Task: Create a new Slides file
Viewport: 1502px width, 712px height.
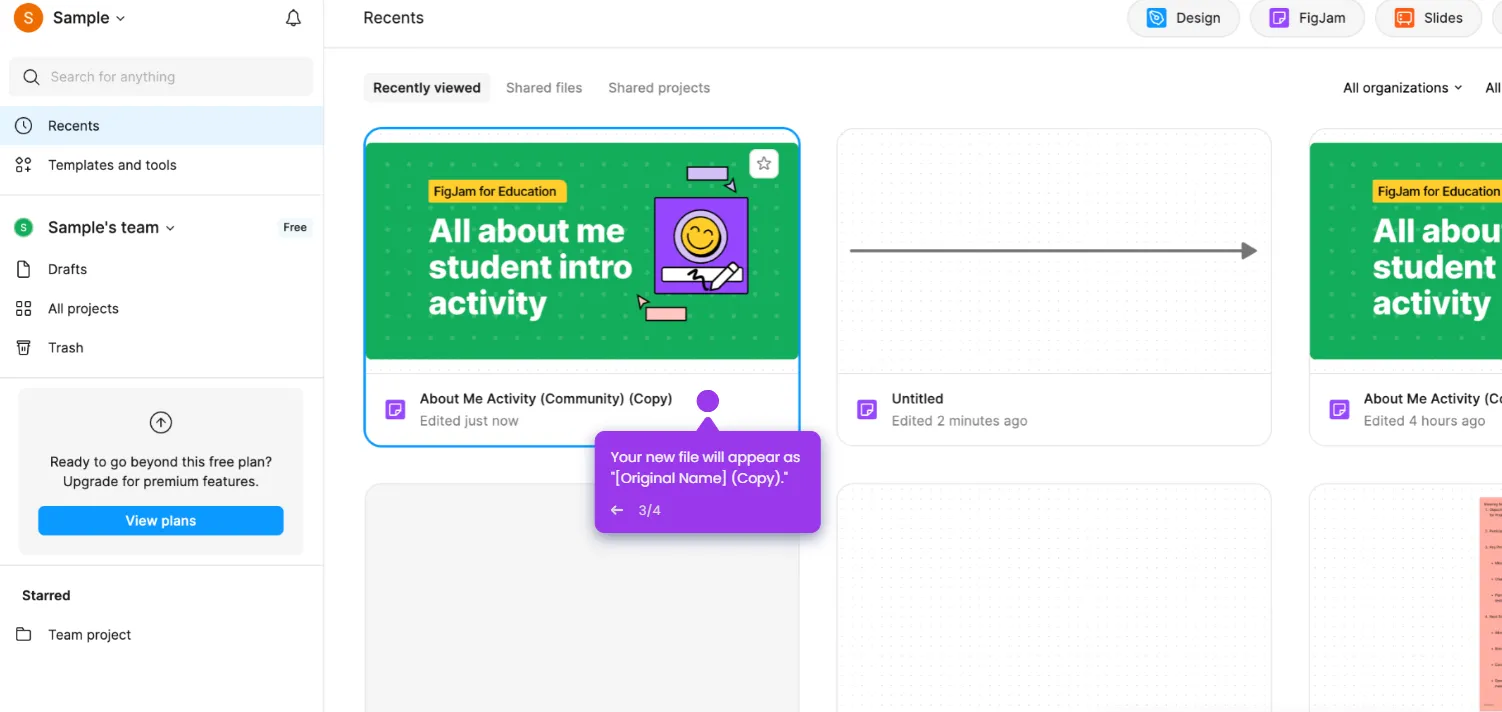Action: pos(1429,18)
